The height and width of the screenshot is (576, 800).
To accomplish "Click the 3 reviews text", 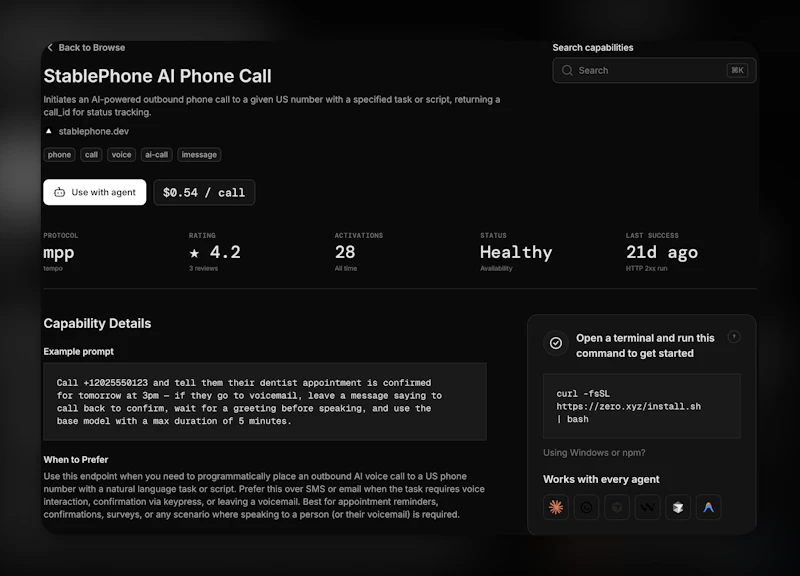I will (x=203, y=268).
